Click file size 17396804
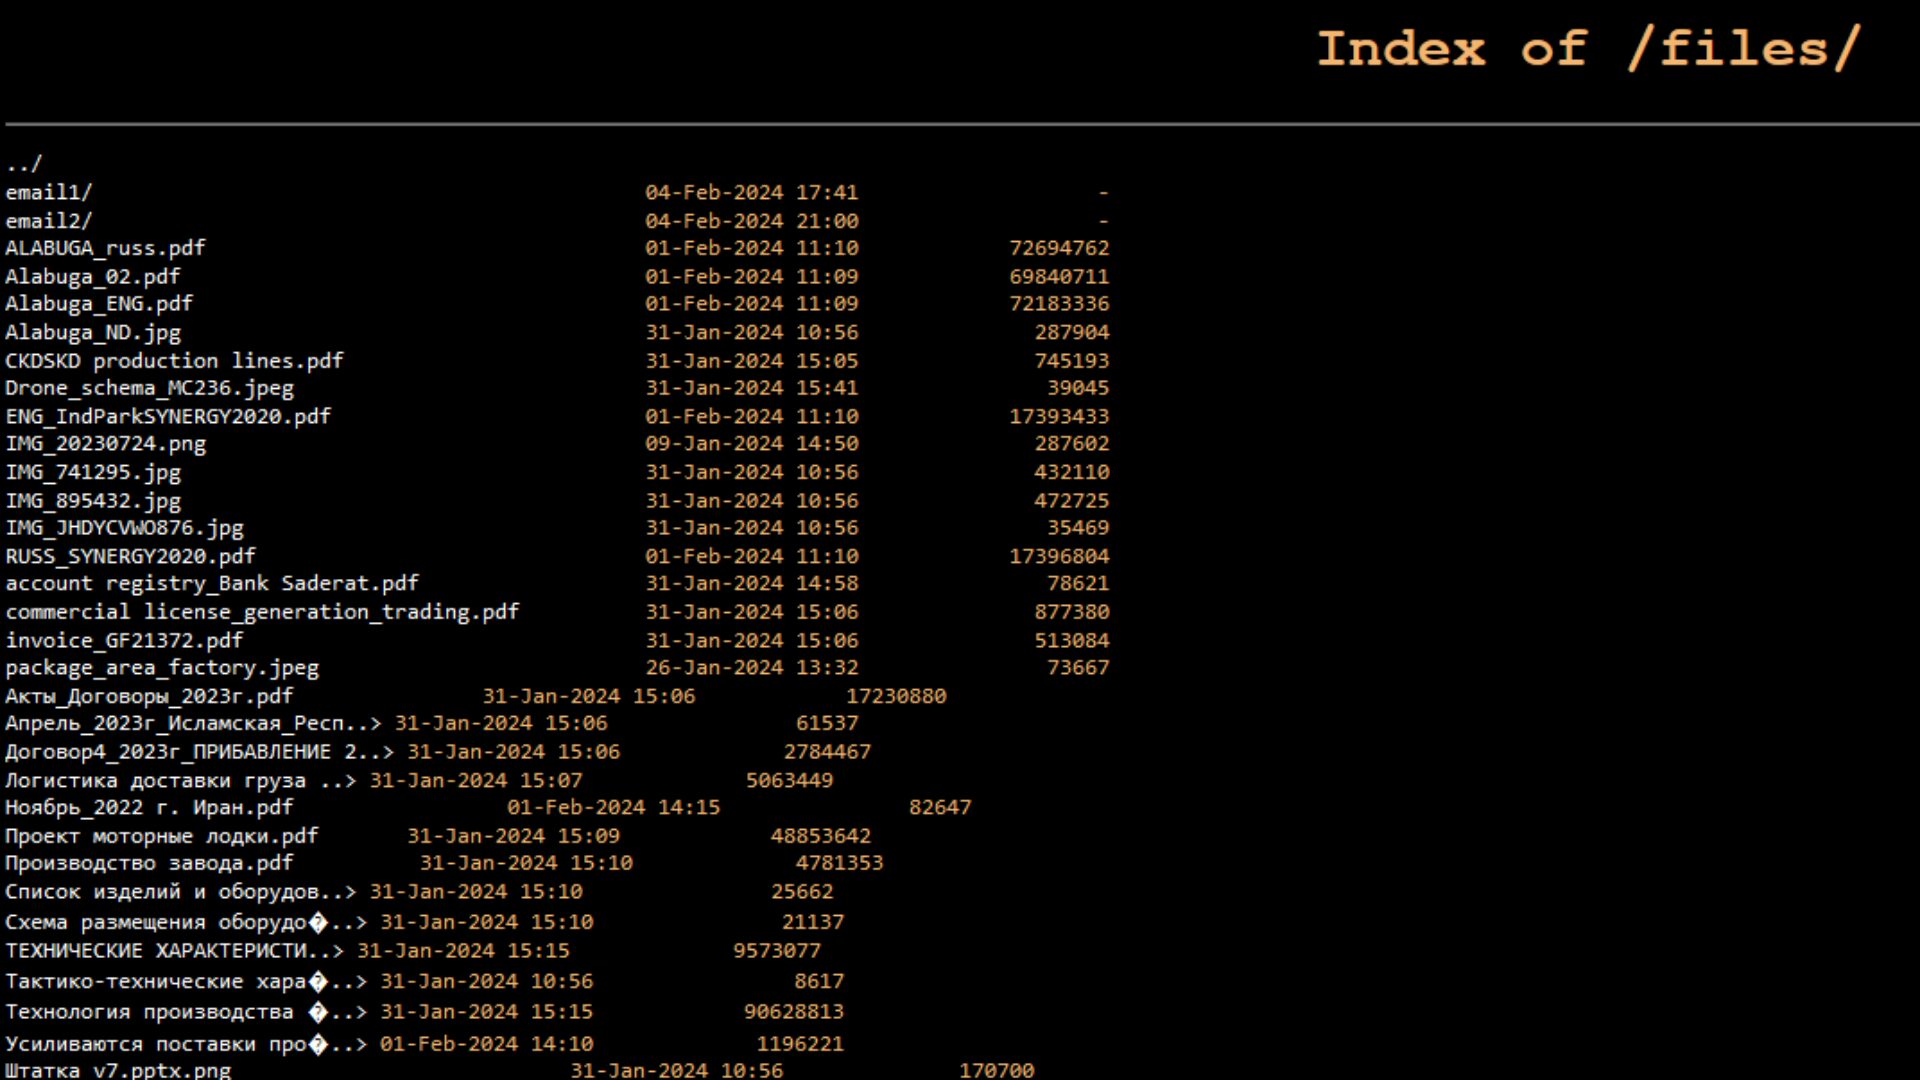 (1059, 556)
